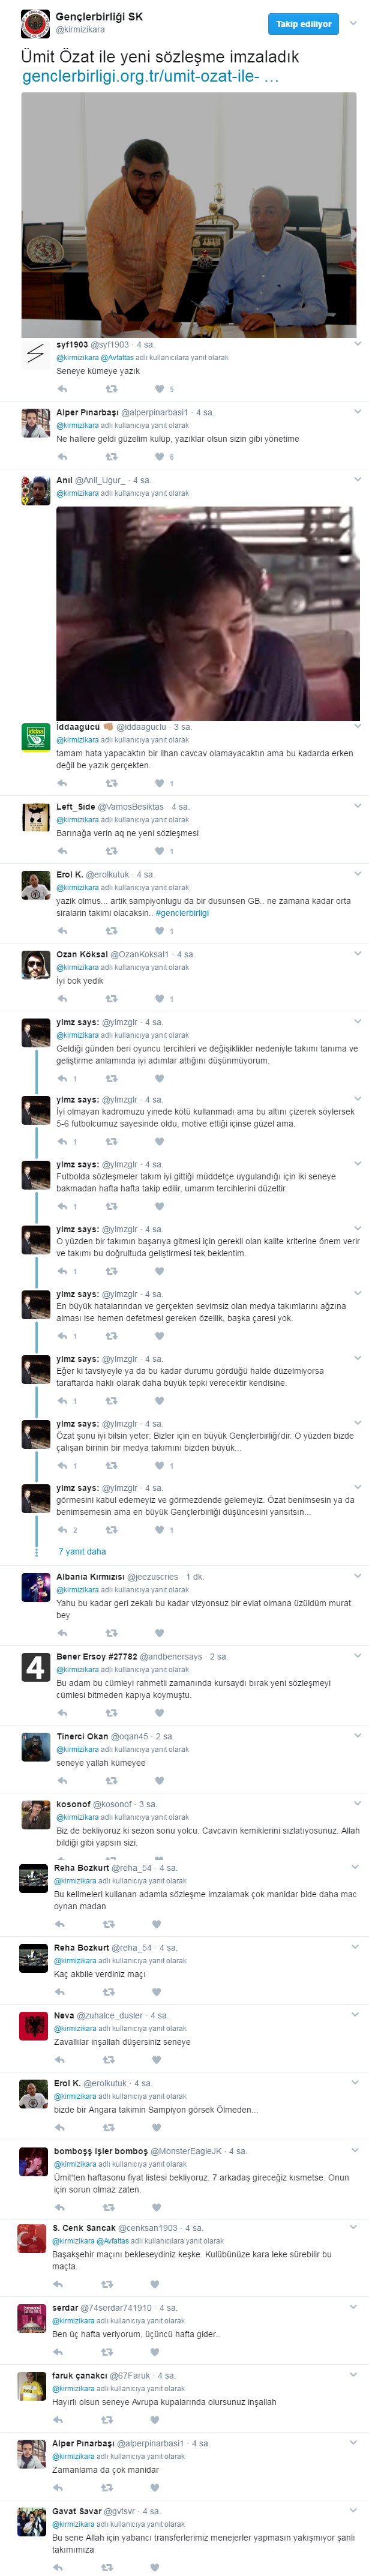Open the header options chevron beside Takip ediyor
This screenshot has width=369, height=2576.
[353, 23]
